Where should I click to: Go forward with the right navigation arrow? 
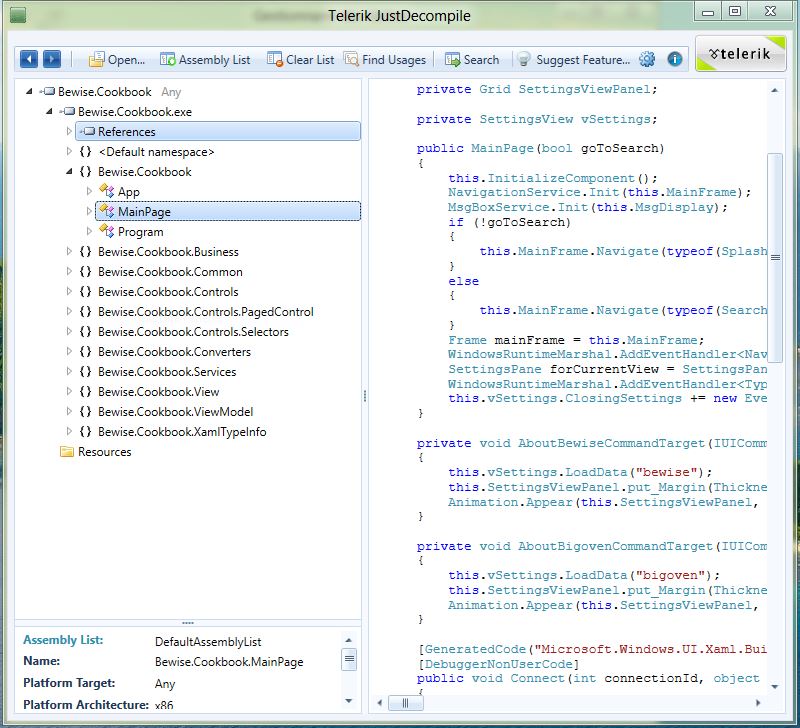[x=52, y=59]
